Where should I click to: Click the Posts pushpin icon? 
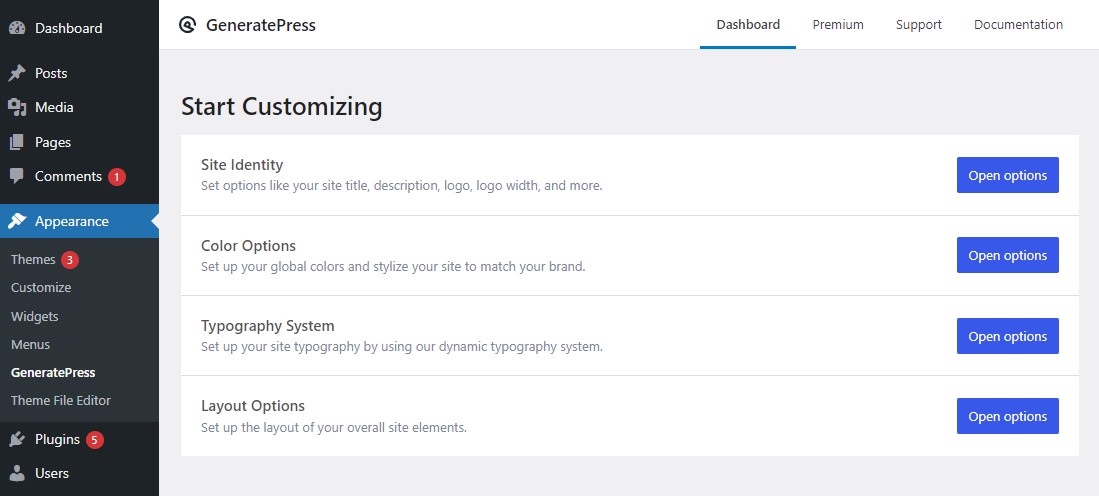click(17, 73)
